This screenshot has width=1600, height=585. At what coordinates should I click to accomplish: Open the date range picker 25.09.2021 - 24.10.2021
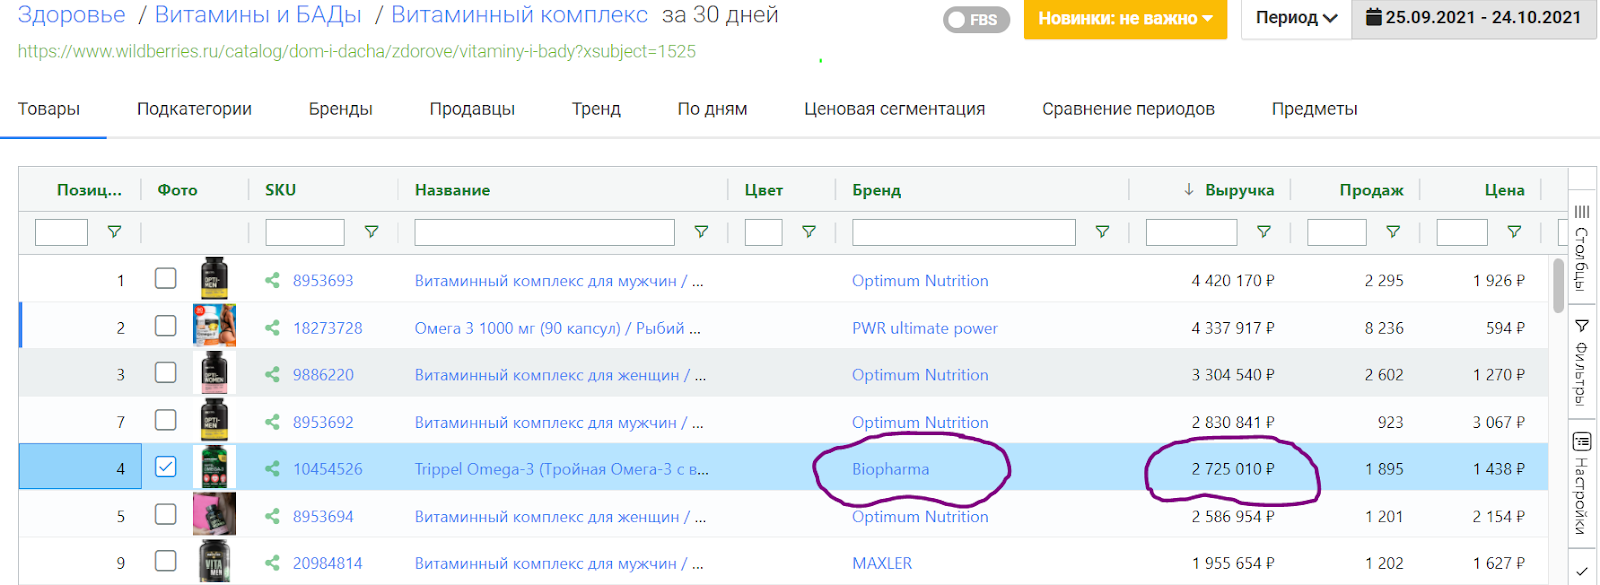click(1474, 19)
